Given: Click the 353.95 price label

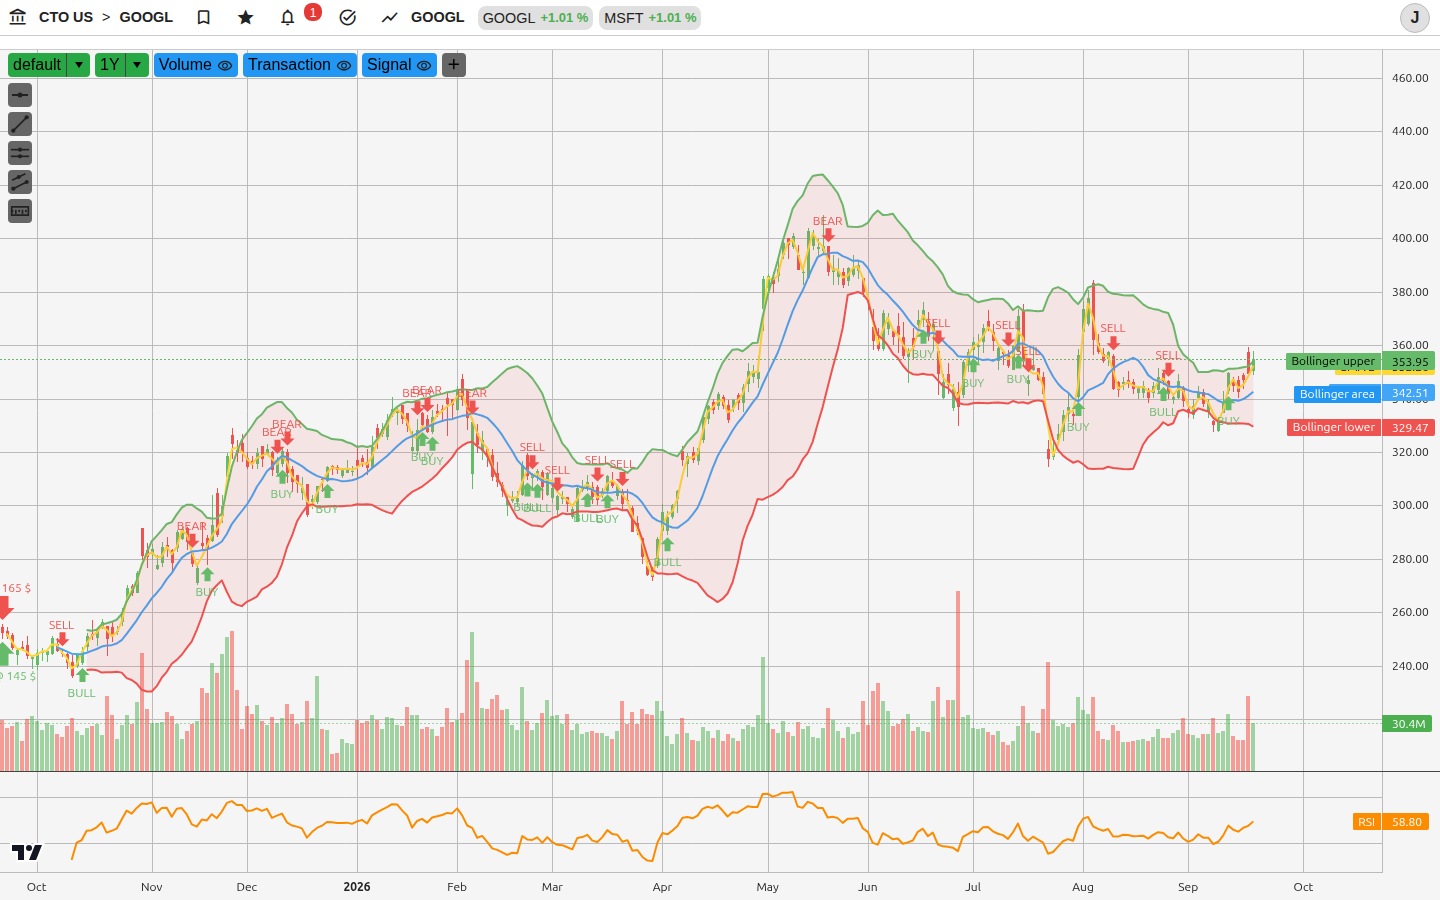Looking at the screenshot, I should click(1409, 362).
